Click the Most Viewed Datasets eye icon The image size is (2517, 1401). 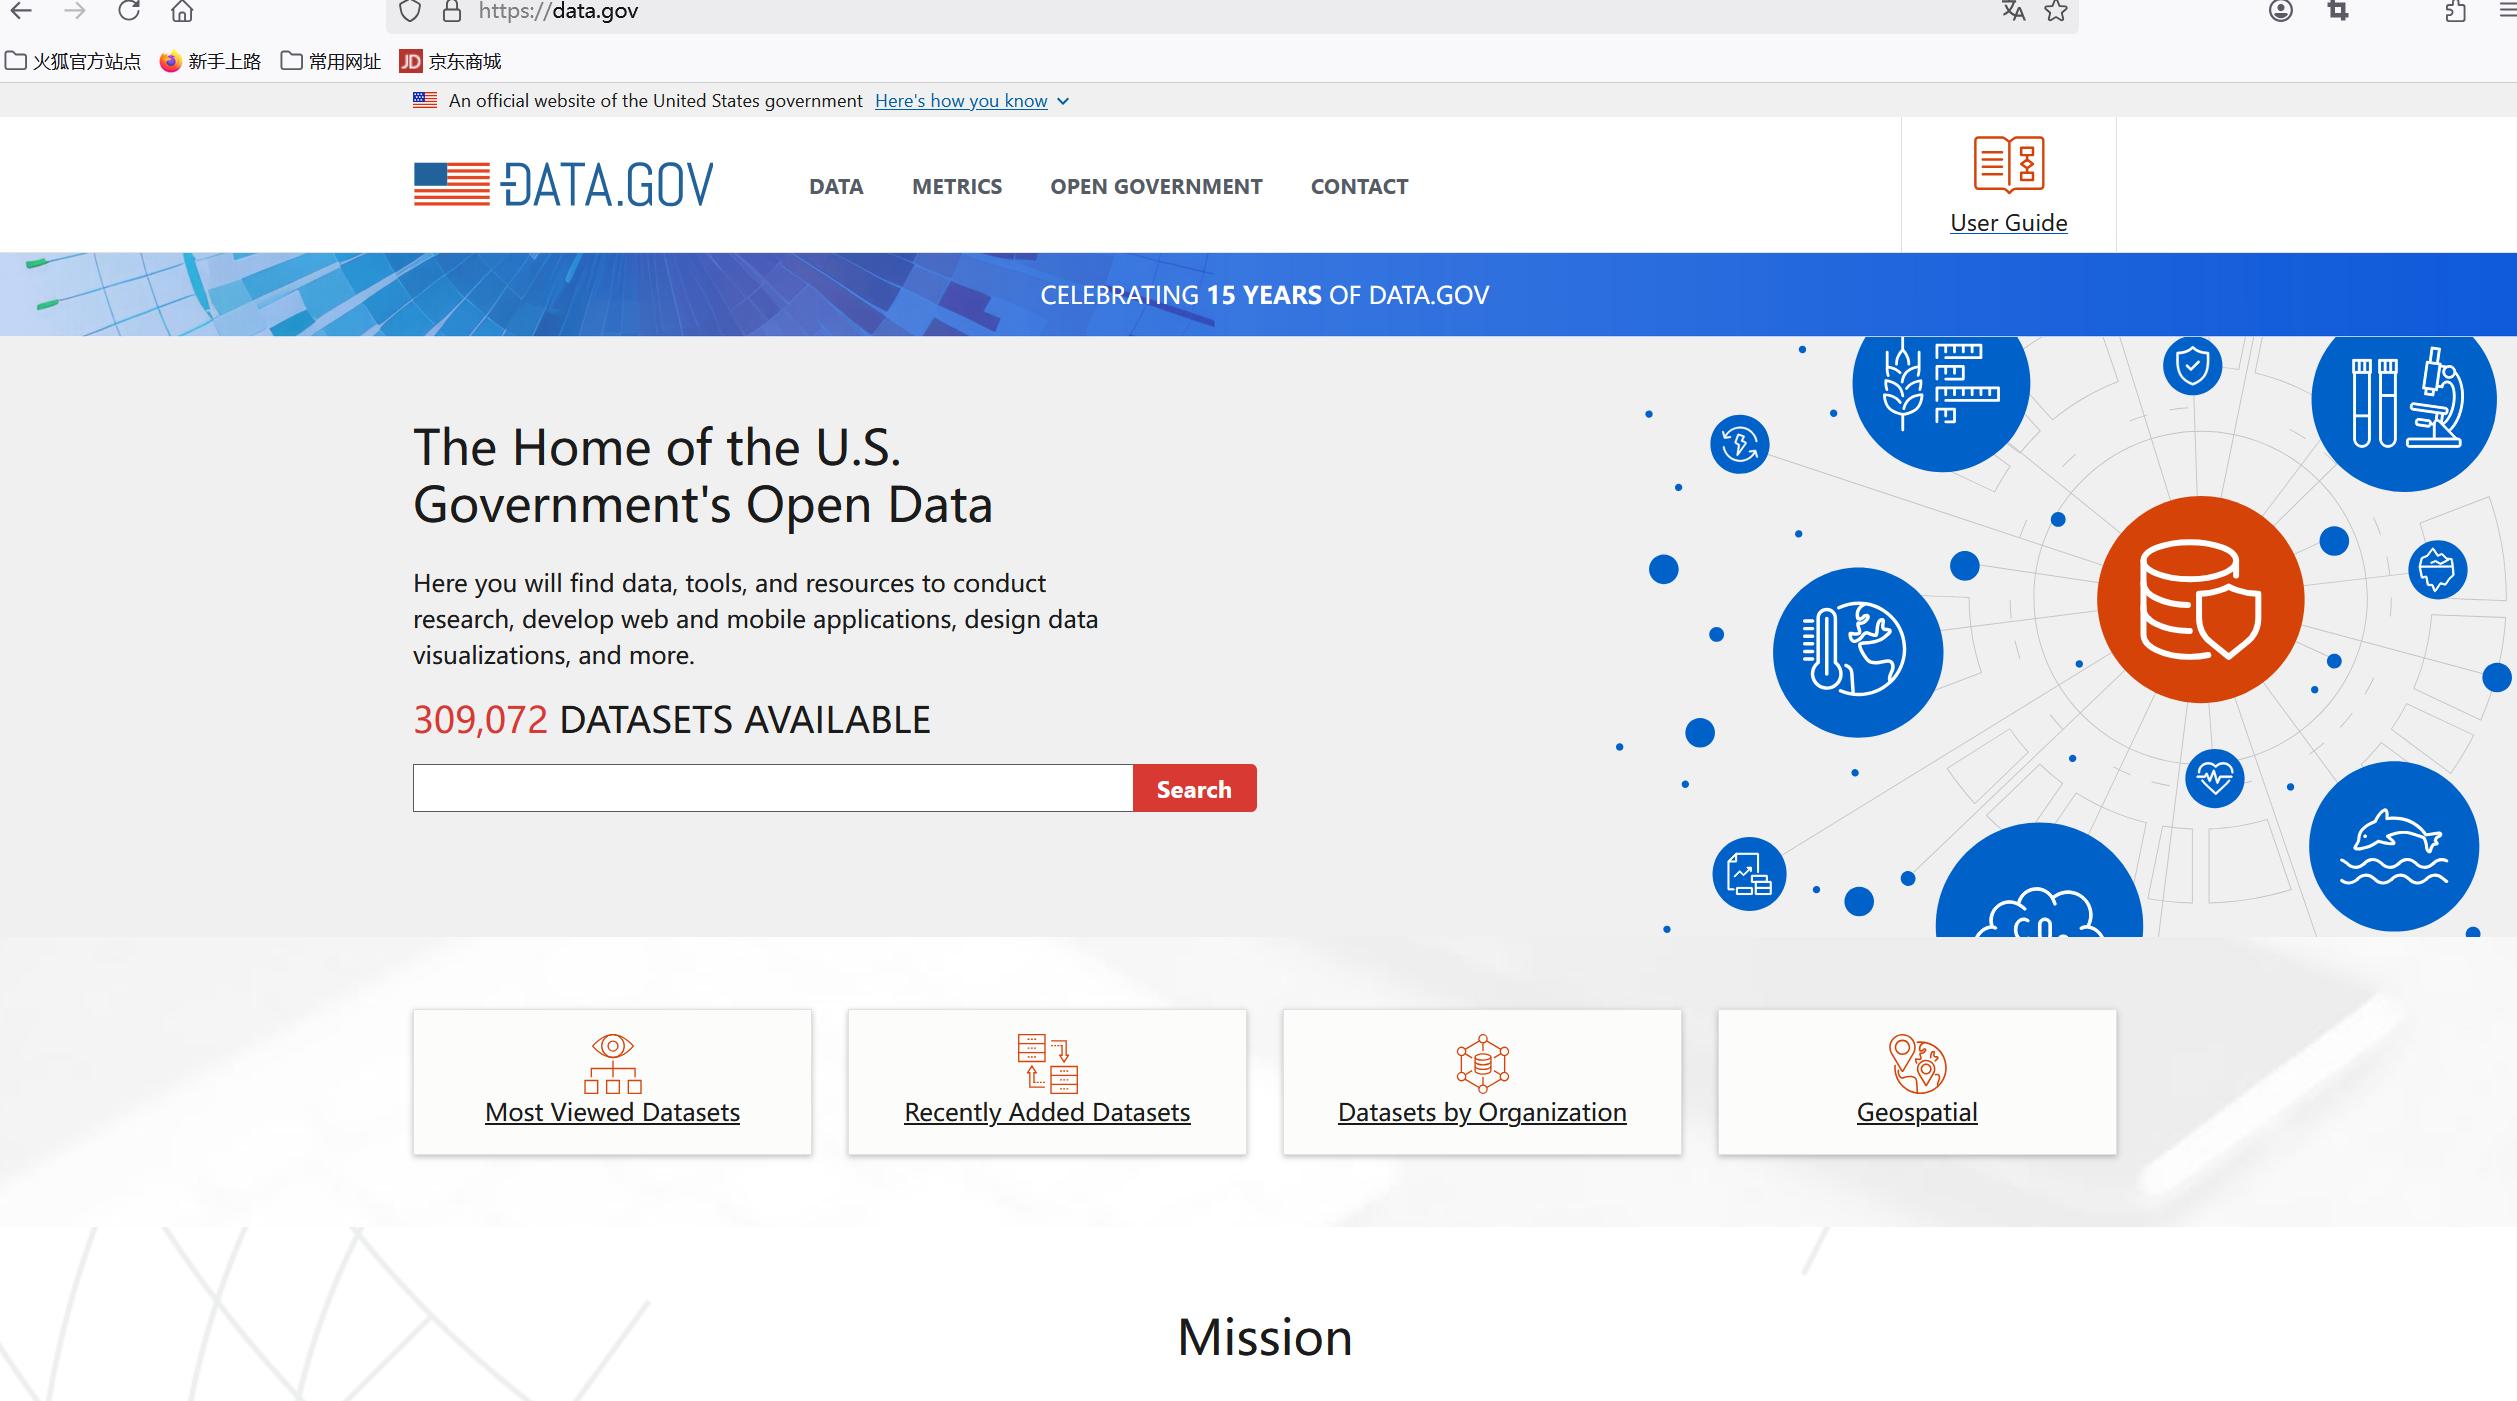612,1063
